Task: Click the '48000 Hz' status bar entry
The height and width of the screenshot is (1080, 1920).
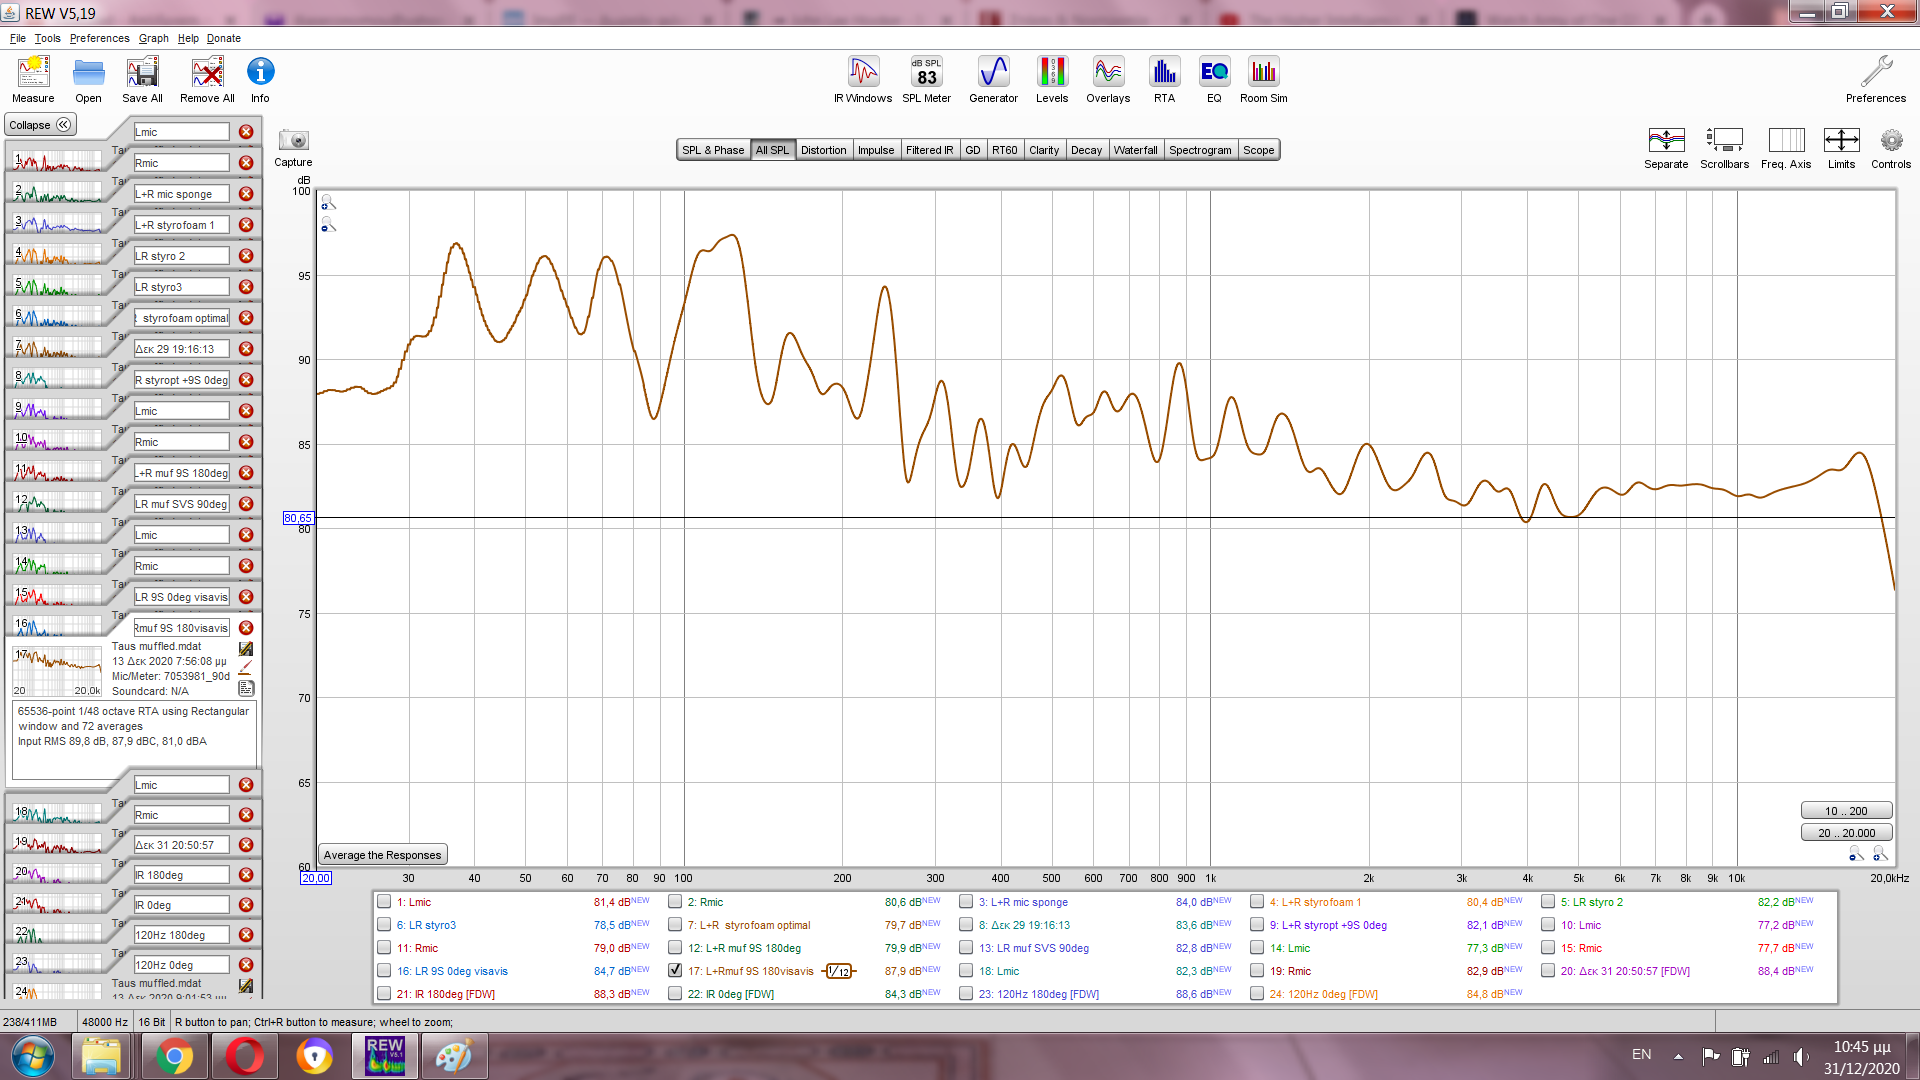Action: (105, 1022)
